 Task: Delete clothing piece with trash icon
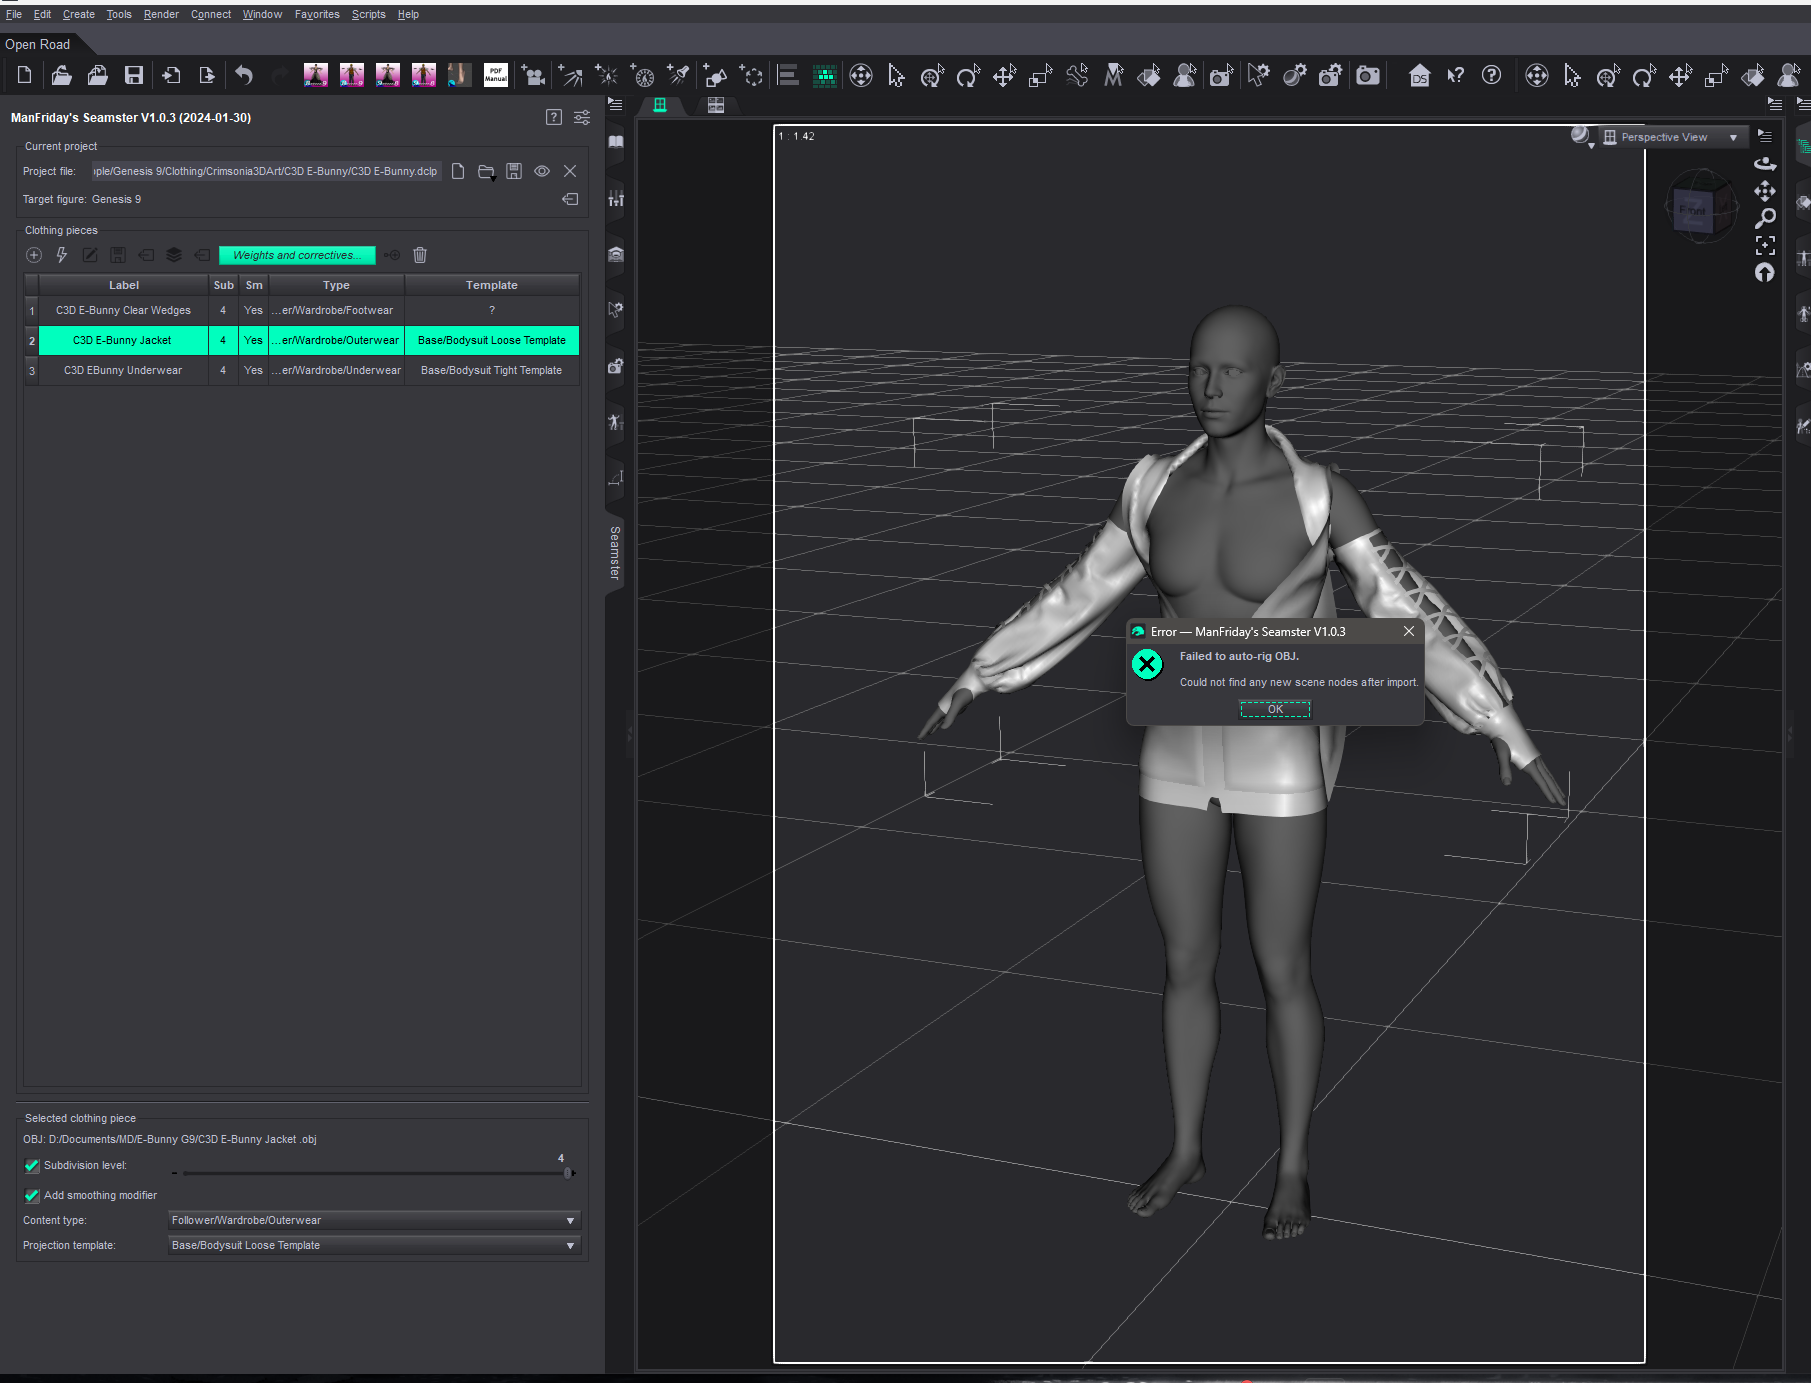click(420, 255)
